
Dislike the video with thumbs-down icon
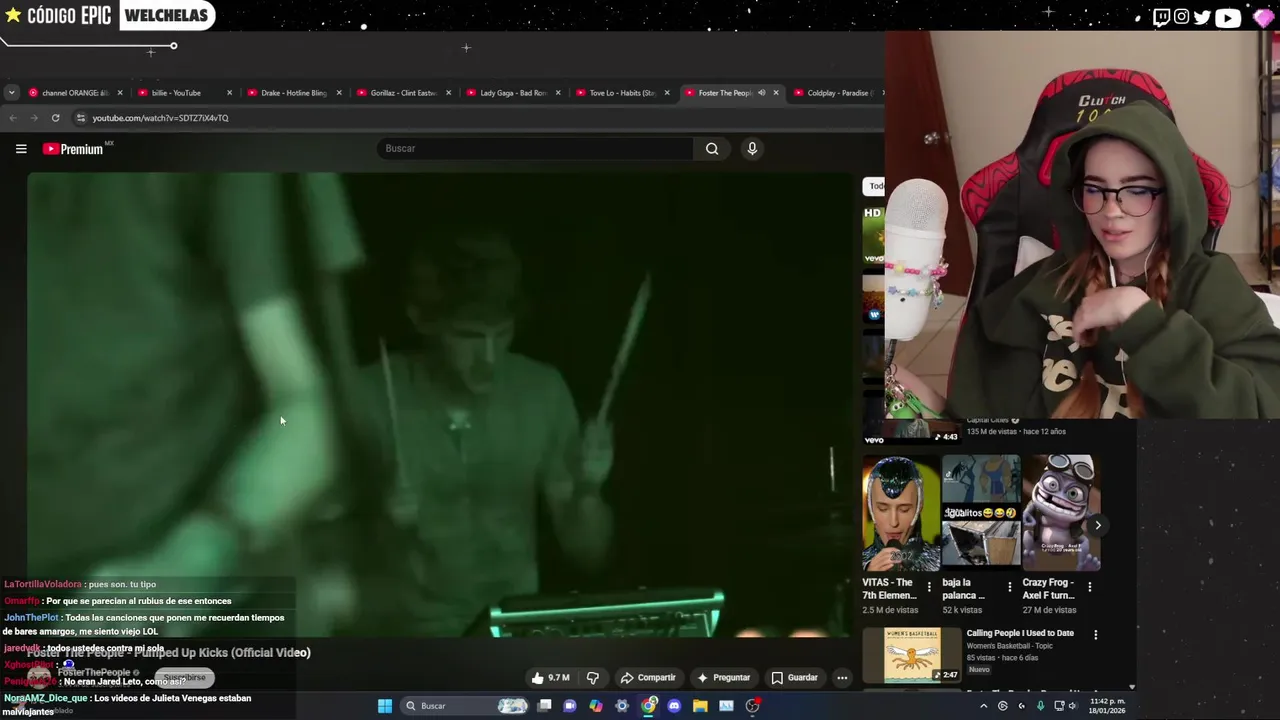(593, 678)
